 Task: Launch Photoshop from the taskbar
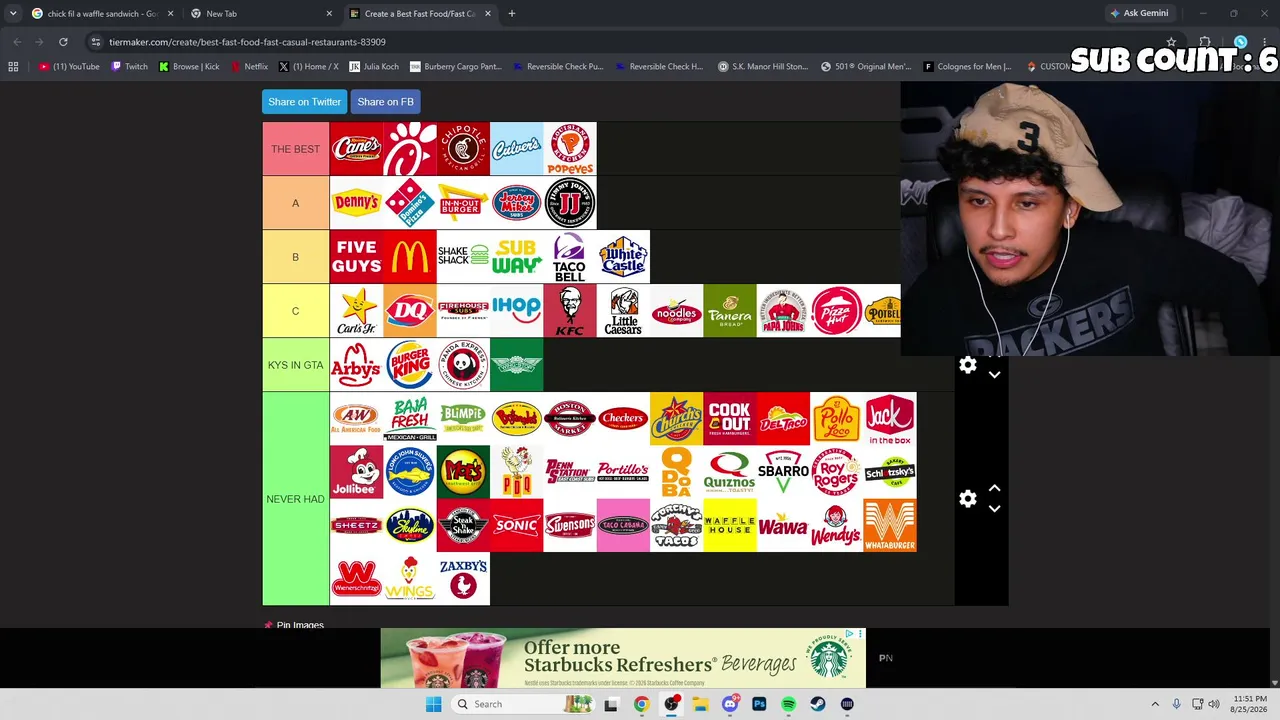pos(759,704)
